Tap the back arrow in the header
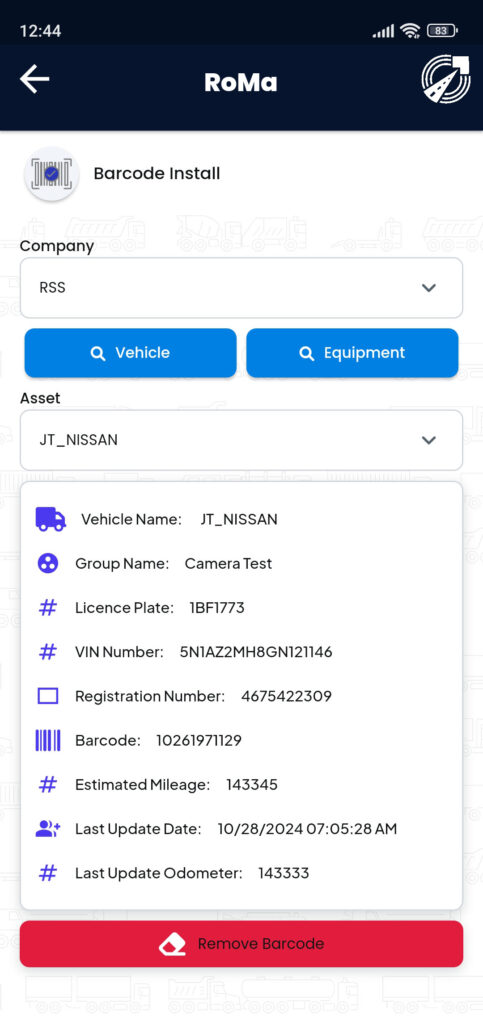Viewport: 483px width, 1024px height. tap(35, 79)
